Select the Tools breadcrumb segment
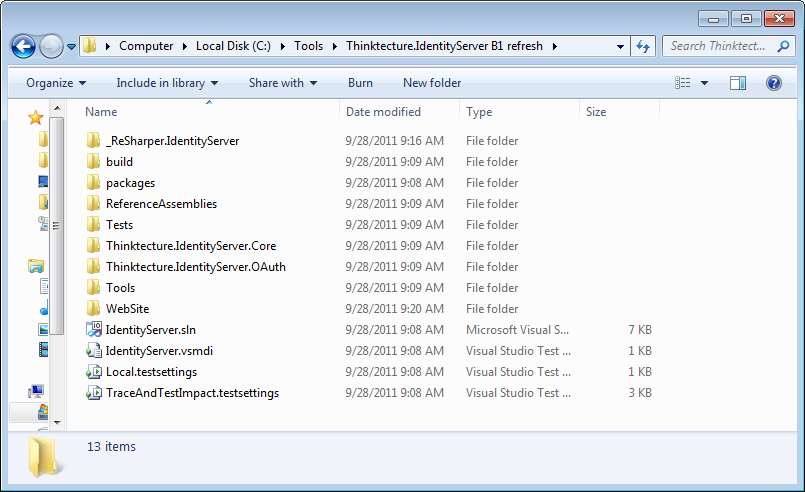This screenshot has height=492, width=805. tap(309, 46)
